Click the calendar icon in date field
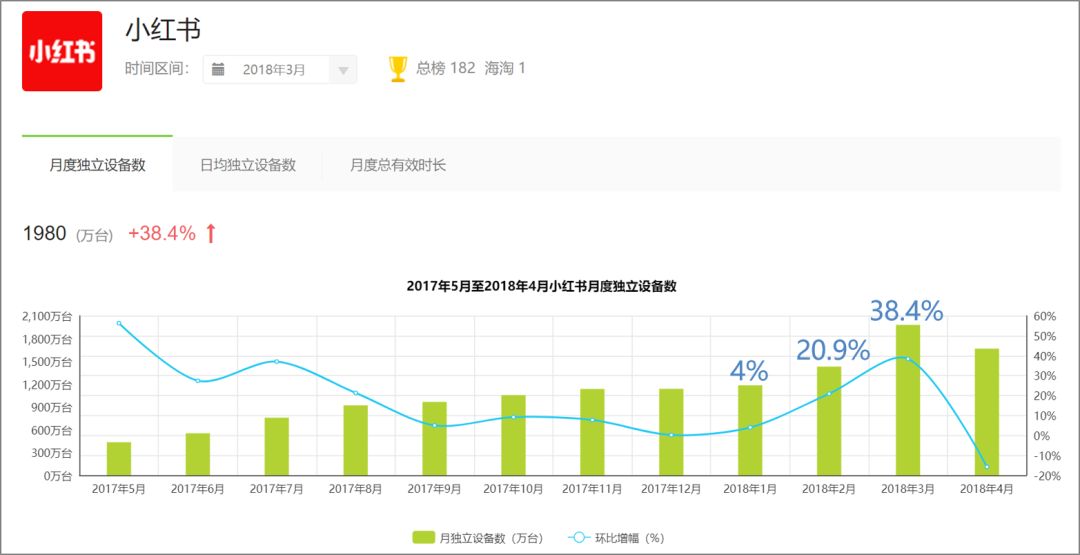Image resolution: width=1080 pixels, height=555 pixels. [x=219, y=70]
